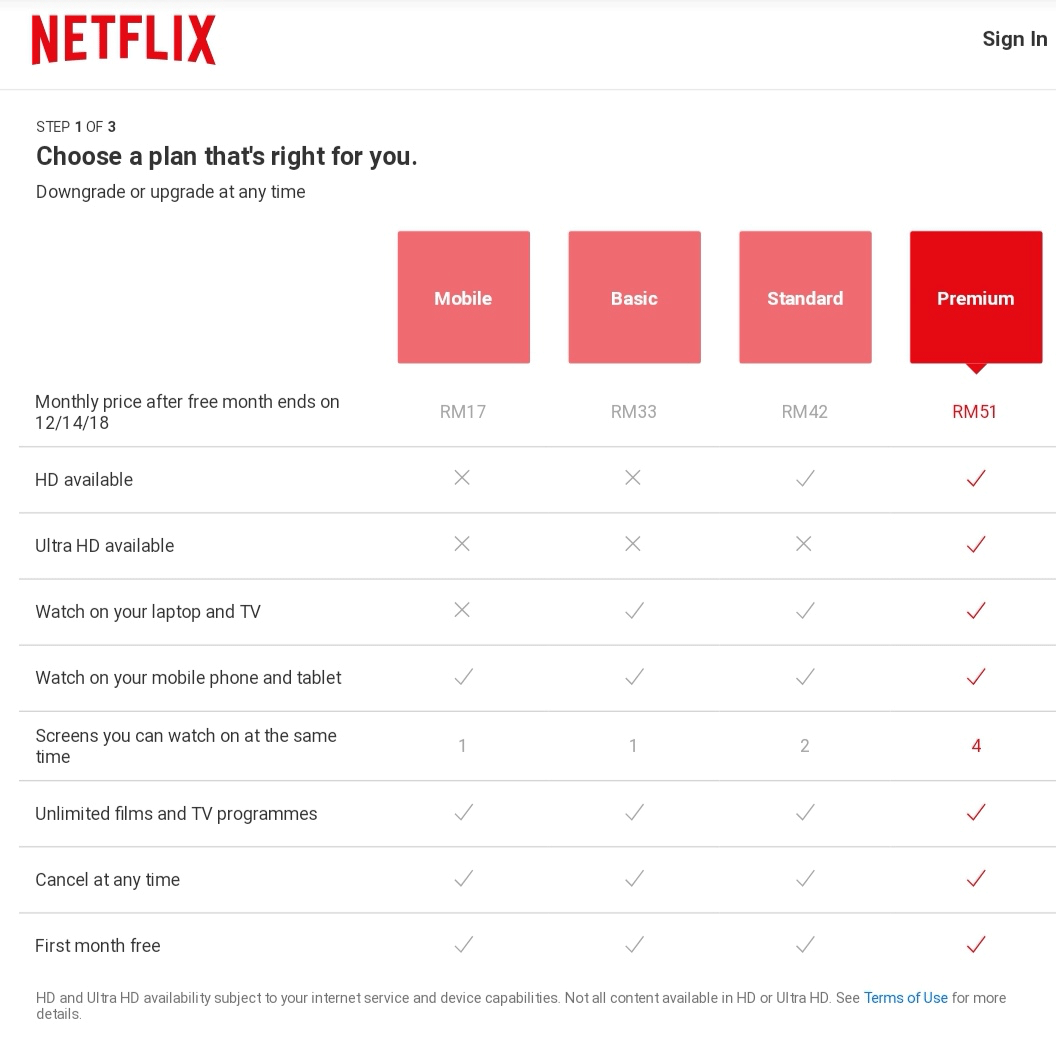Choose the Standard plan tile

pyautogui.click(x=805, y=298)
